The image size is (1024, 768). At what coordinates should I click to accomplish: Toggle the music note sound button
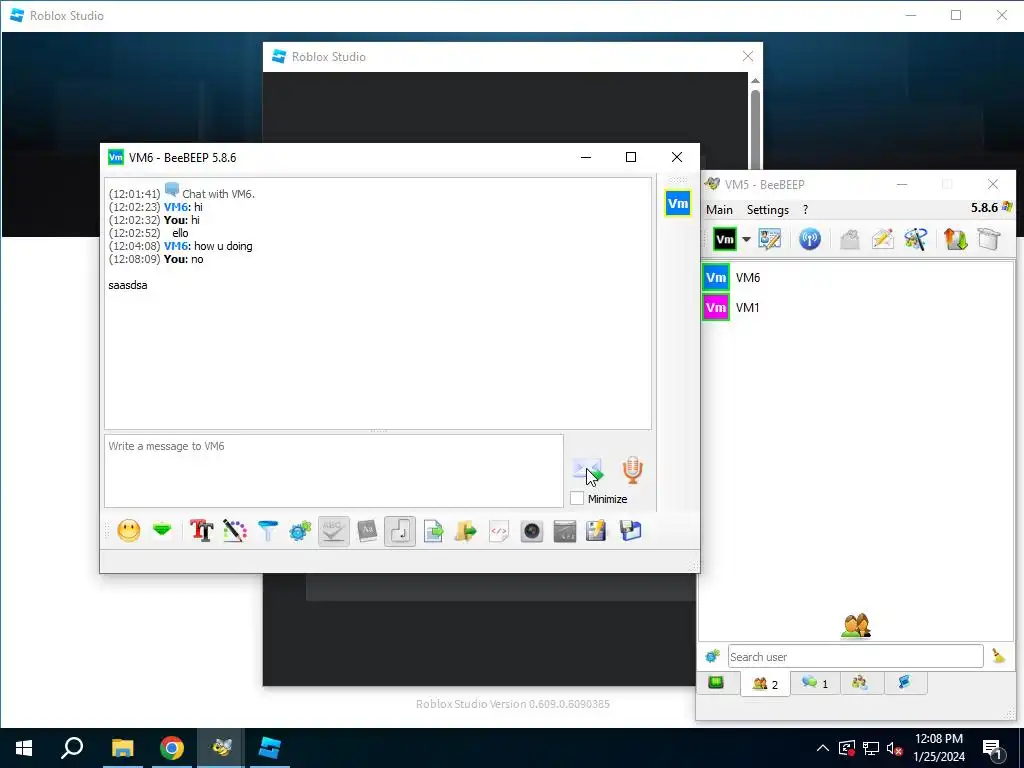[x=400, y=530]
